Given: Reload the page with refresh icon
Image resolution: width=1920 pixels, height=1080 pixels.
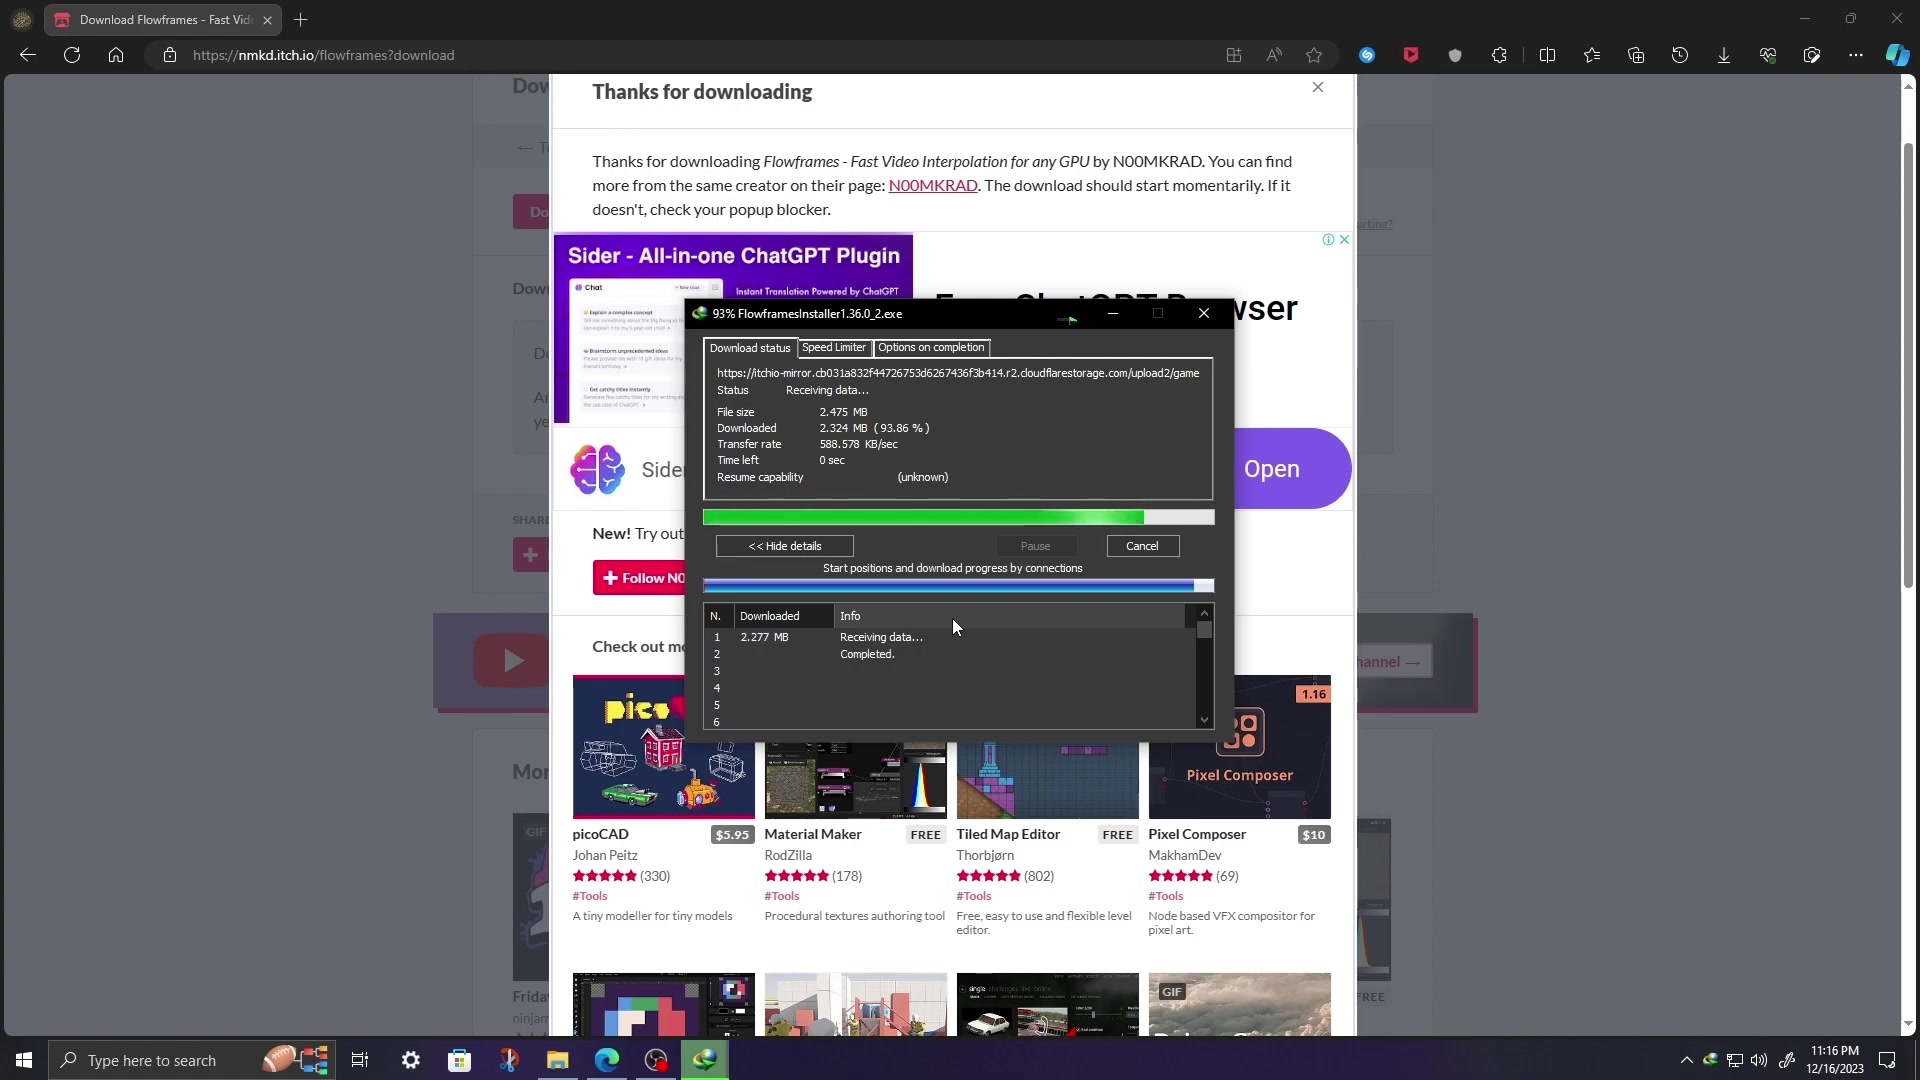Looking at the screenshot, I should [72, 55].
